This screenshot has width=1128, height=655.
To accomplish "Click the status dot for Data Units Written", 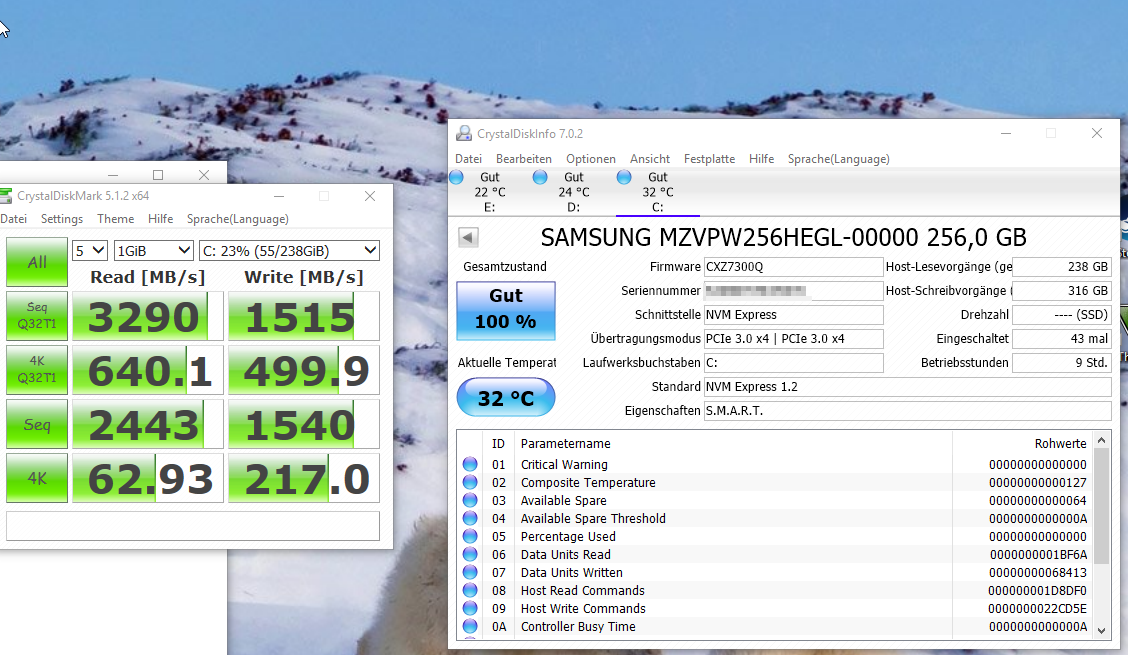I will click(470, 572).
